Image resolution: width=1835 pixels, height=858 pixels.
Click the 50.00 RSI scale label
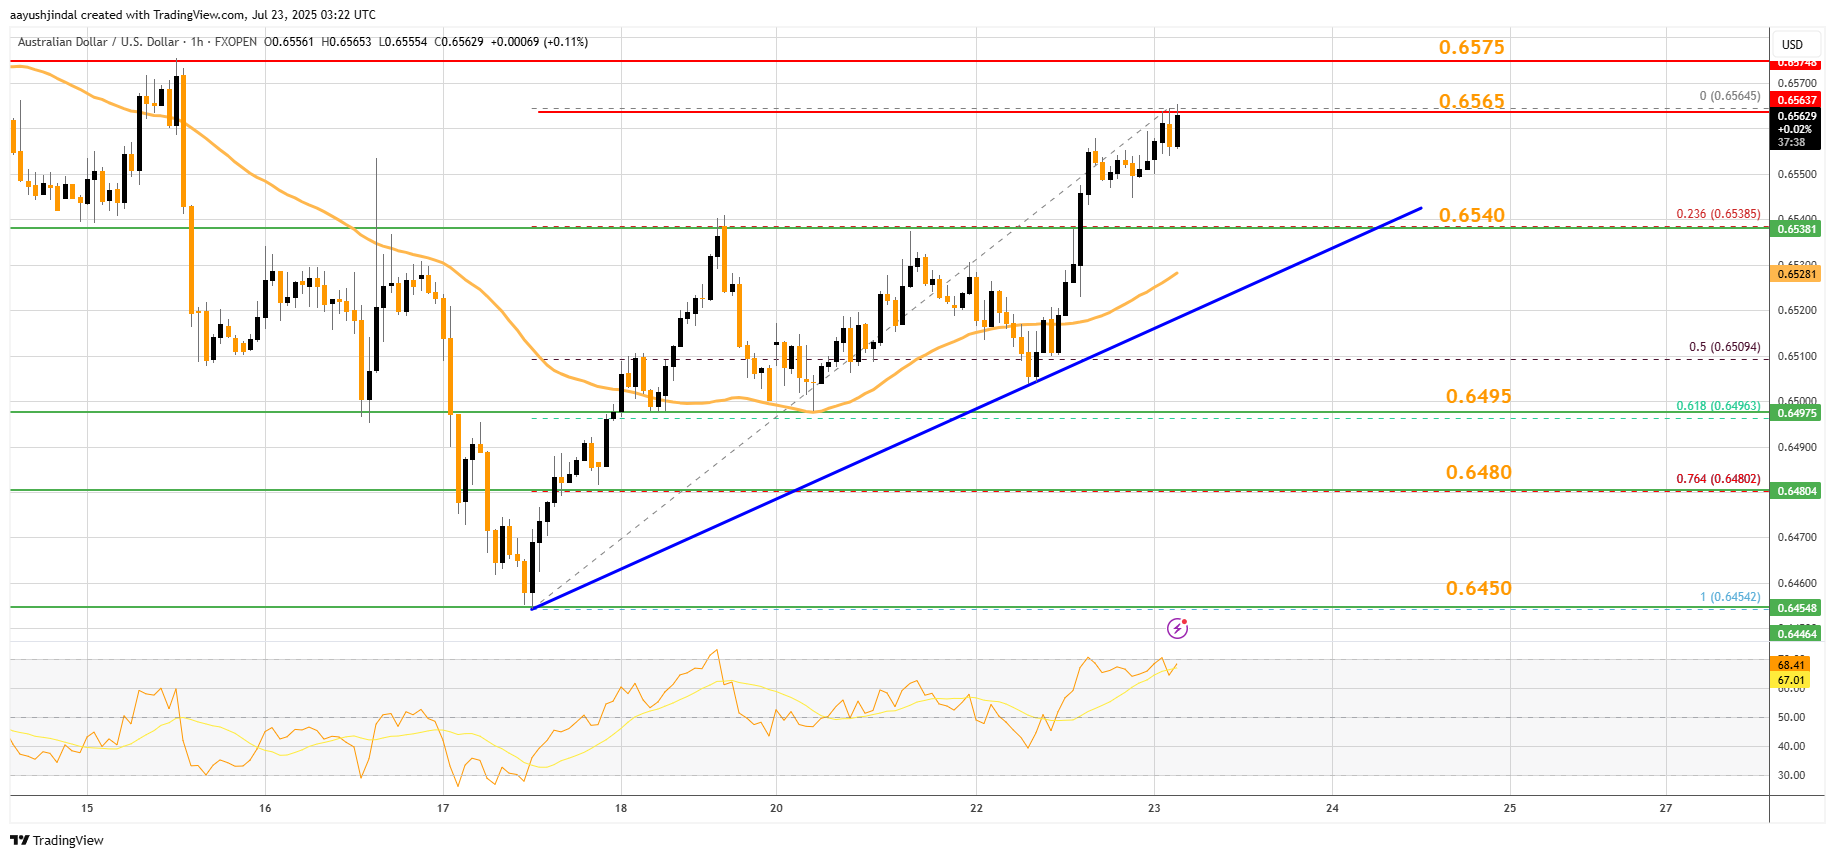[1791, 717]
